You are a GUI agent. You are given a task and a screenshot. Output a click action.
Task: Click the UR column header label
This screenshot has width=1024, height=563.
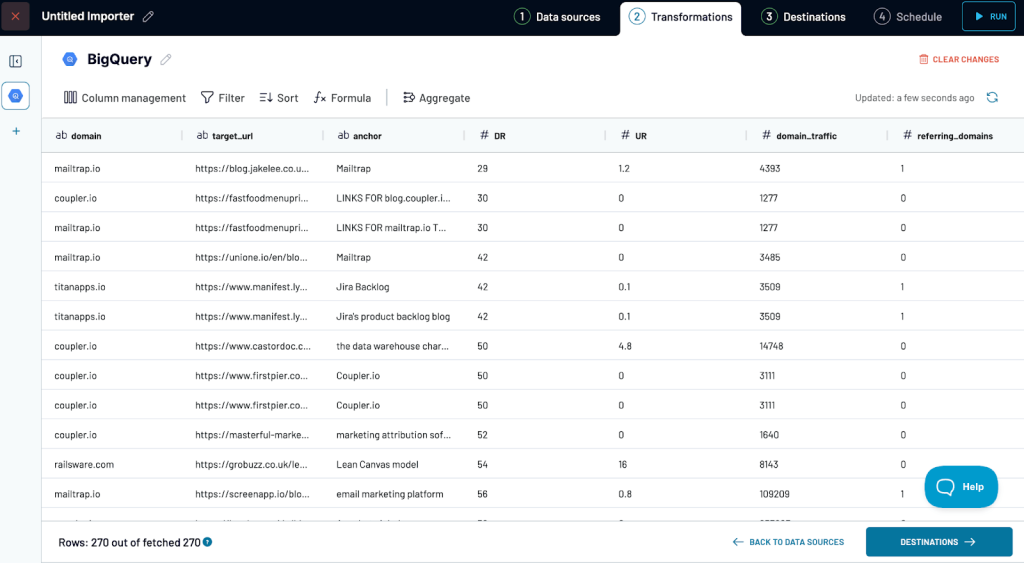(x=641, y=136)
